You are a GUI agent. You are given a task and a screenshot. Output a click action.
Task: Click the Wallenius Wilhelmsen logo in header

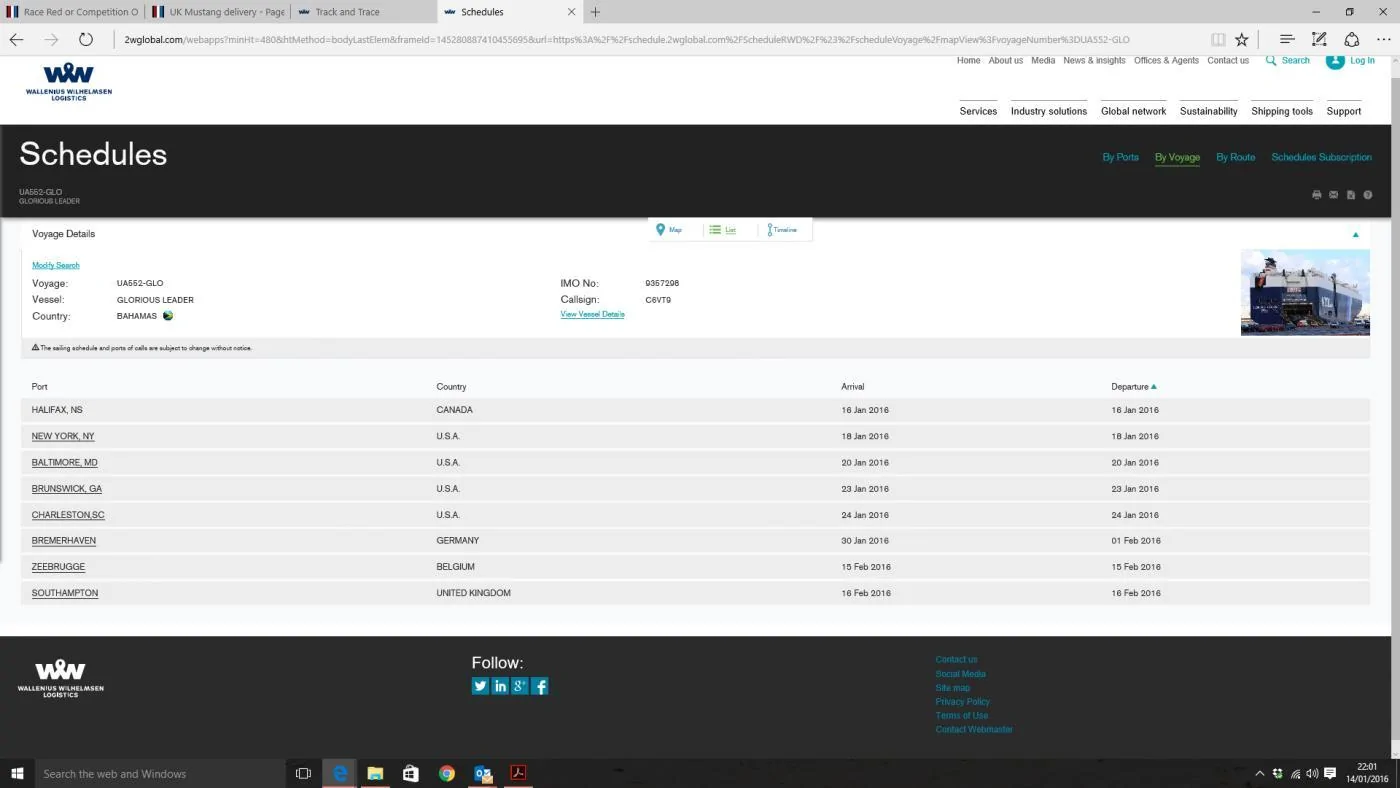click(69, 81)
